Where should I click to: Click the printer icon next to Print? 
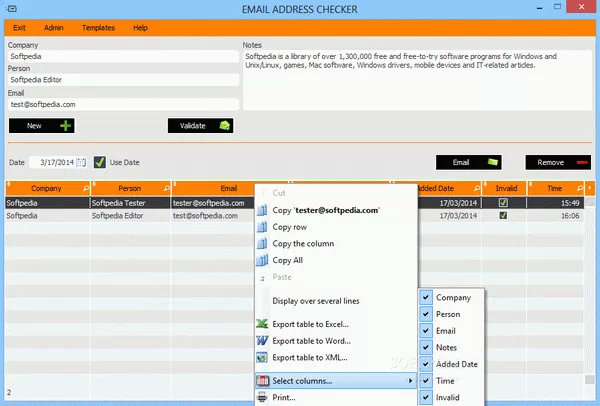click(262, 397)
